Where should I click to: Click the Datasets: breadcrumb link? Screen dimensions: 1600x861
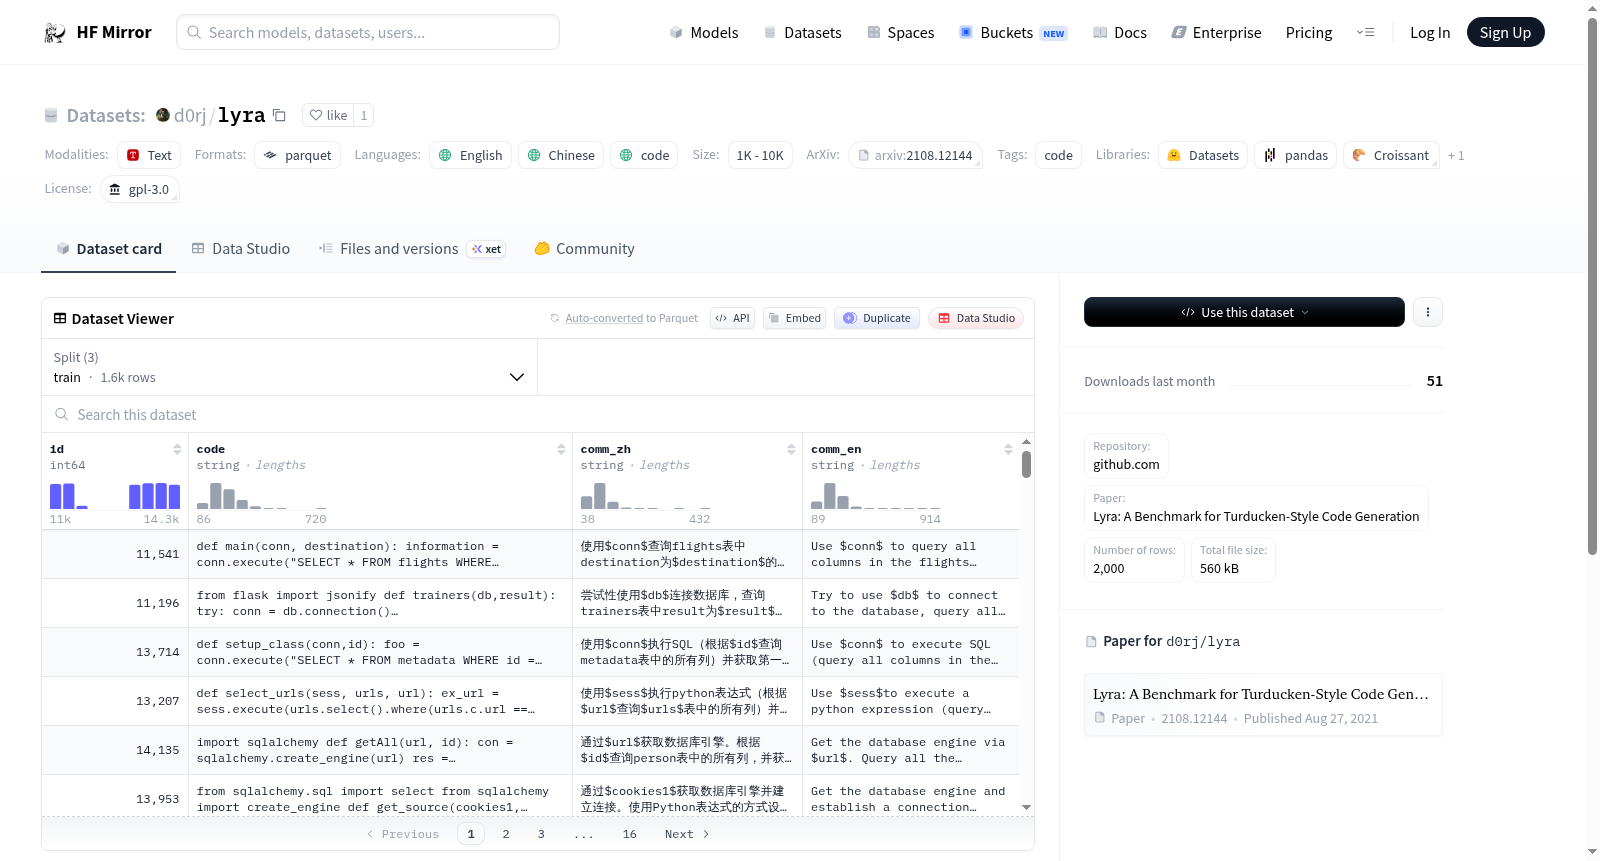point(105,115)
